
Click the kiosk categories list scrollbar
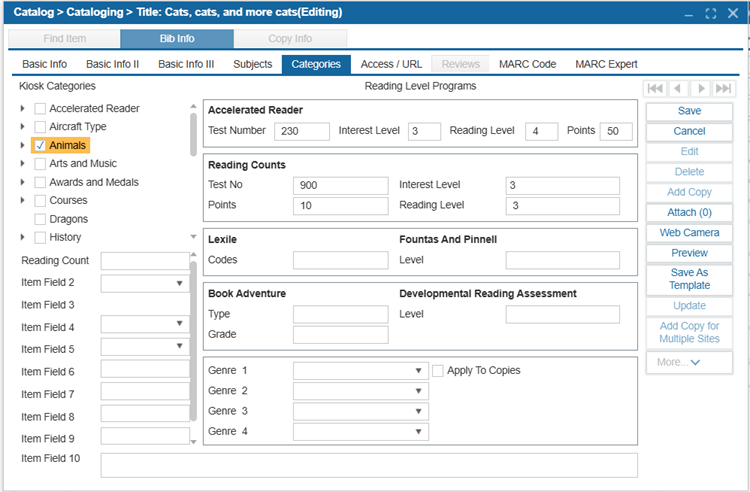pyautogui.click(x=193, y=135)
